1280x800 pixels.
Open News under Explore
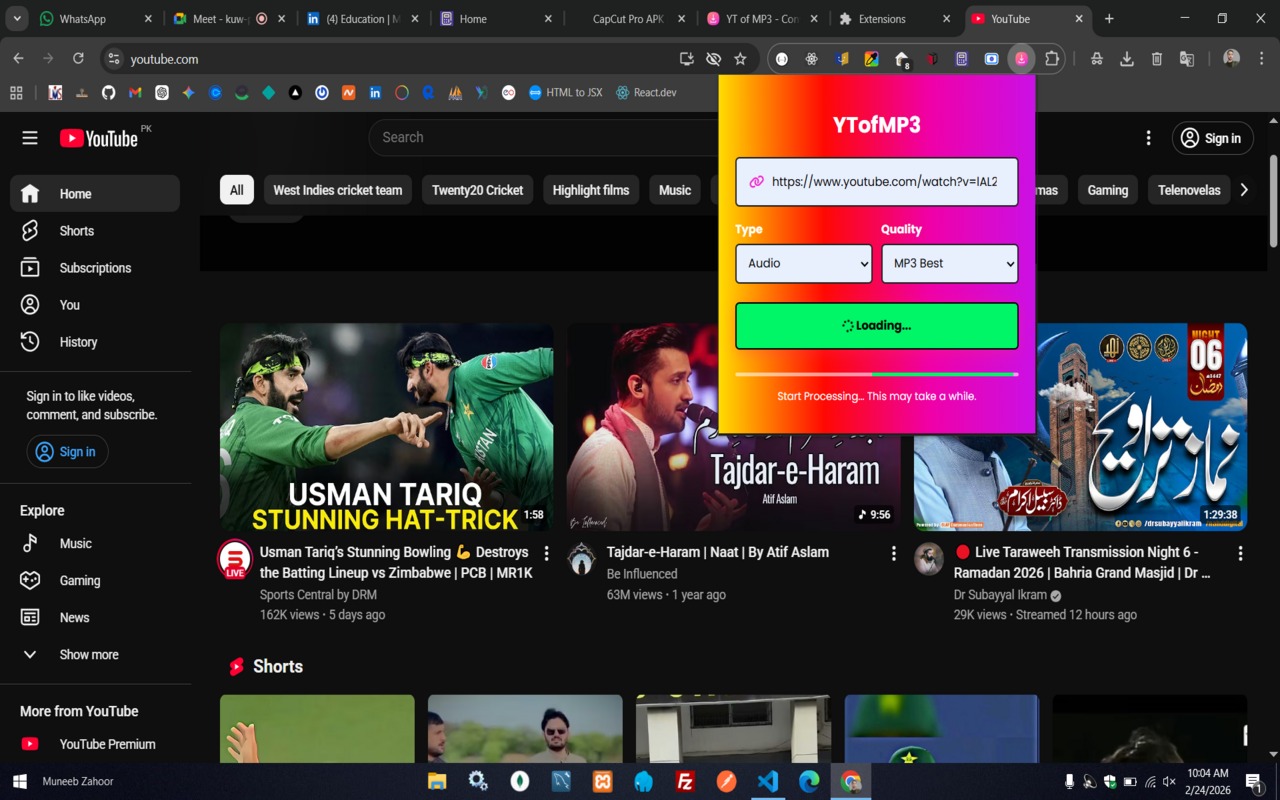coord(95,618)
